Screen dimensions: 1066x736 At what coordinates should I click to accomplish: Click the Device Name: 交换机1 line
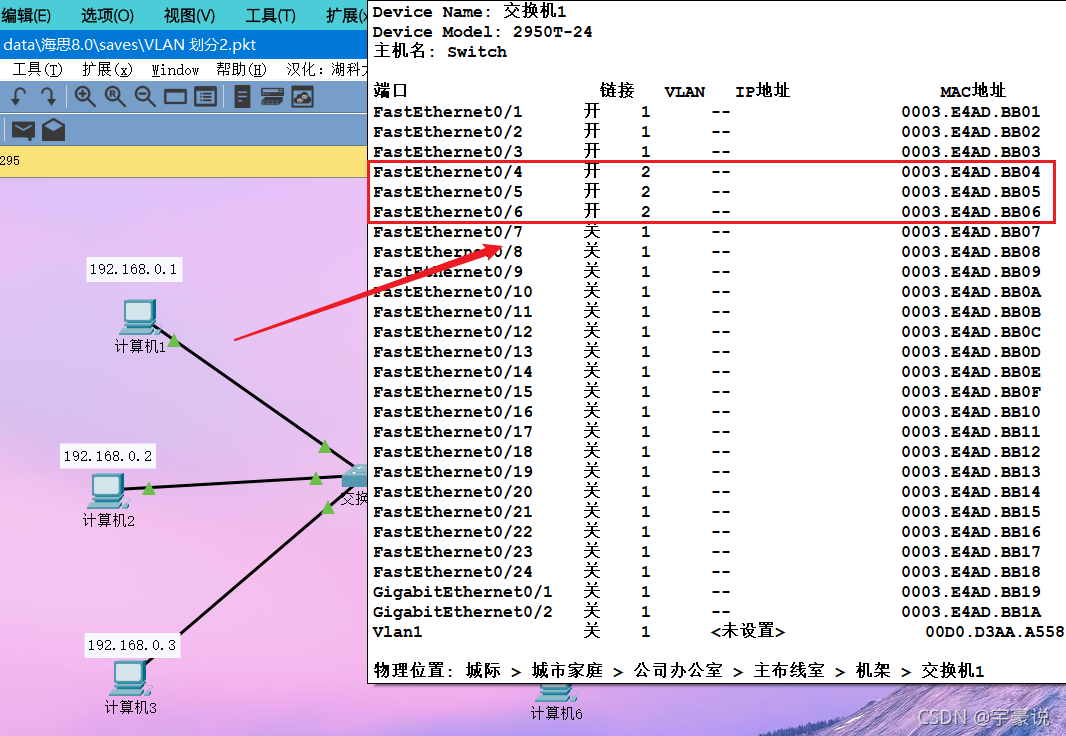[470, 12]
